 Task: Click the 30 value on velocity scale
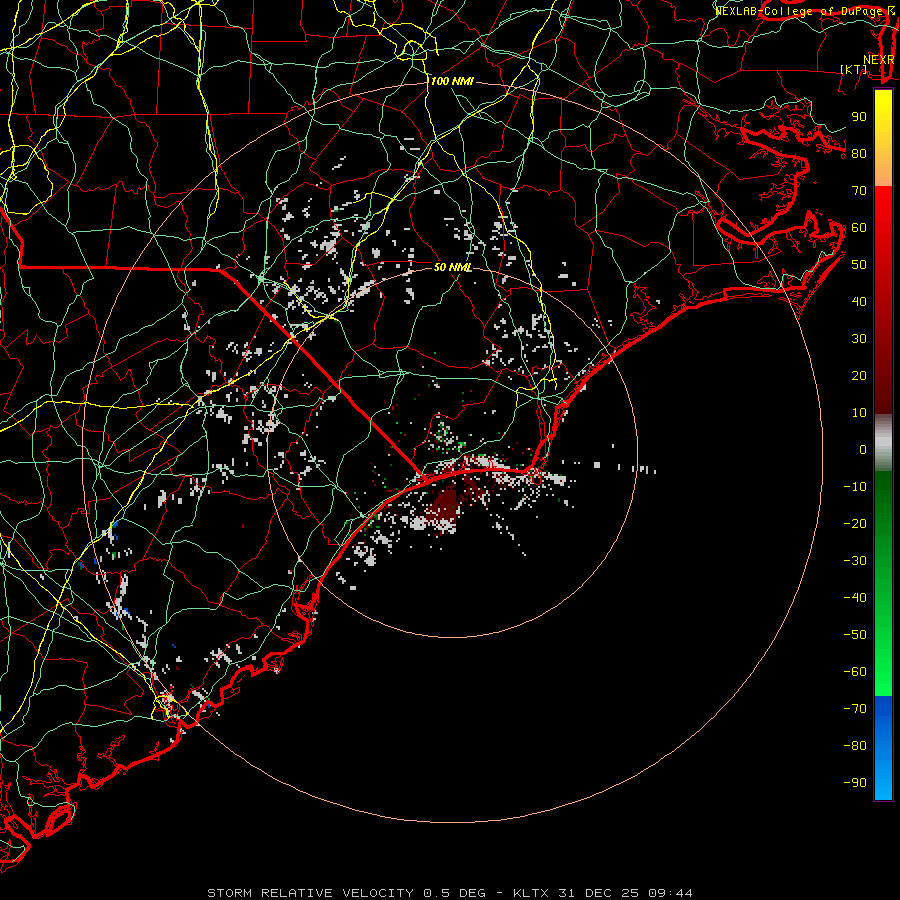pyautogui.click(x=859, y=339)
